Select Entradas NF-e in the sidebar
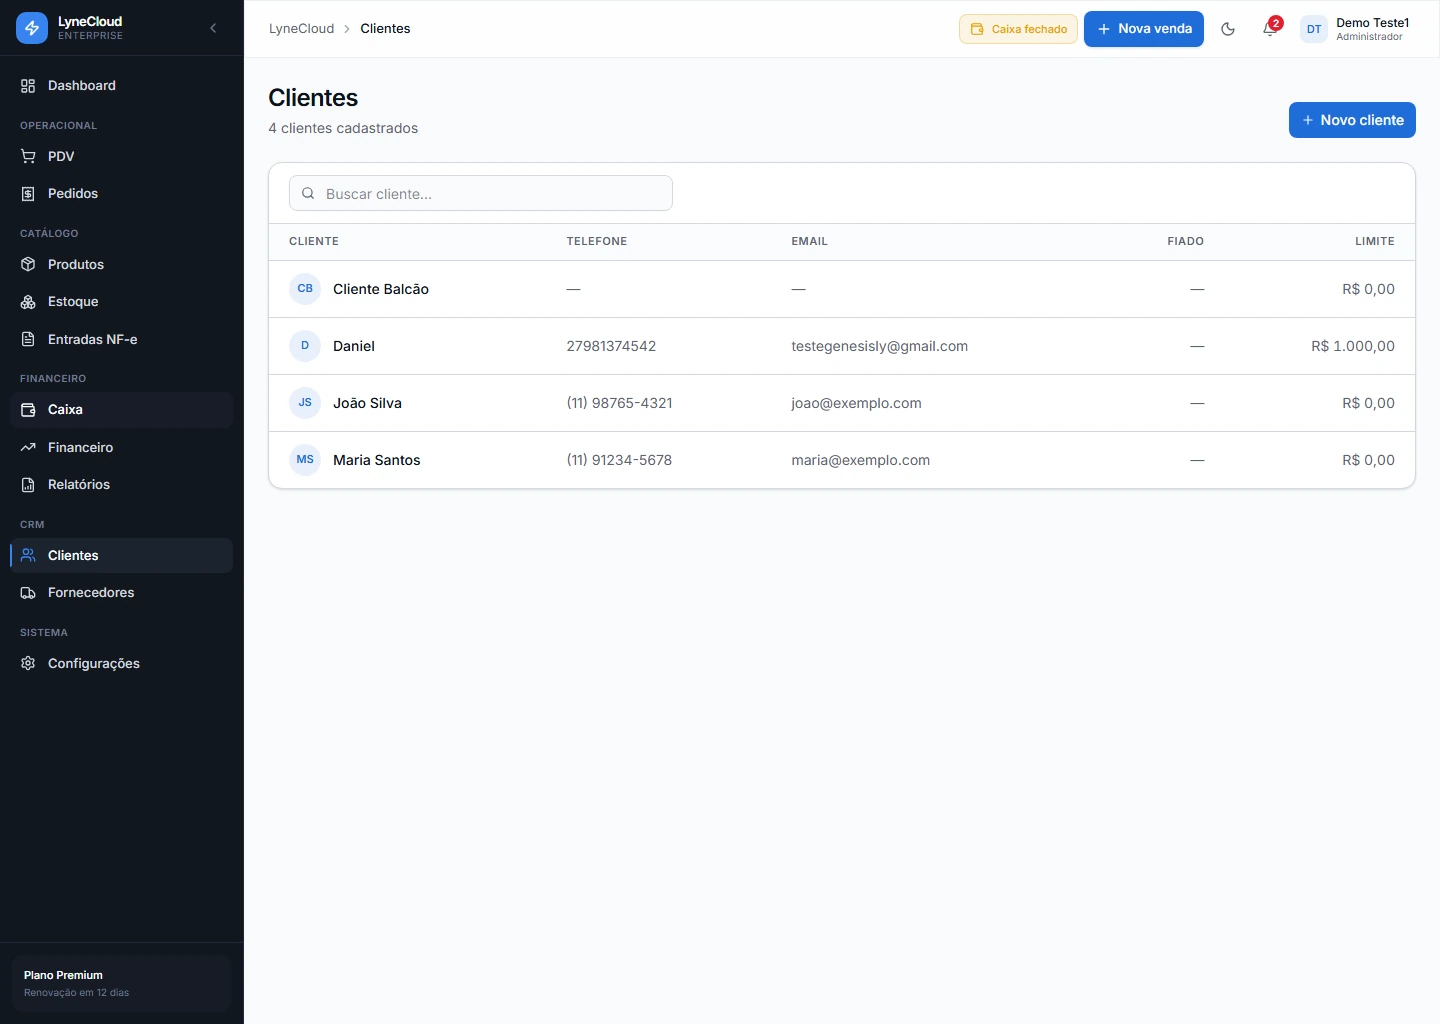This screenshot has height=1024, width=1440. (x=121, y=340)
